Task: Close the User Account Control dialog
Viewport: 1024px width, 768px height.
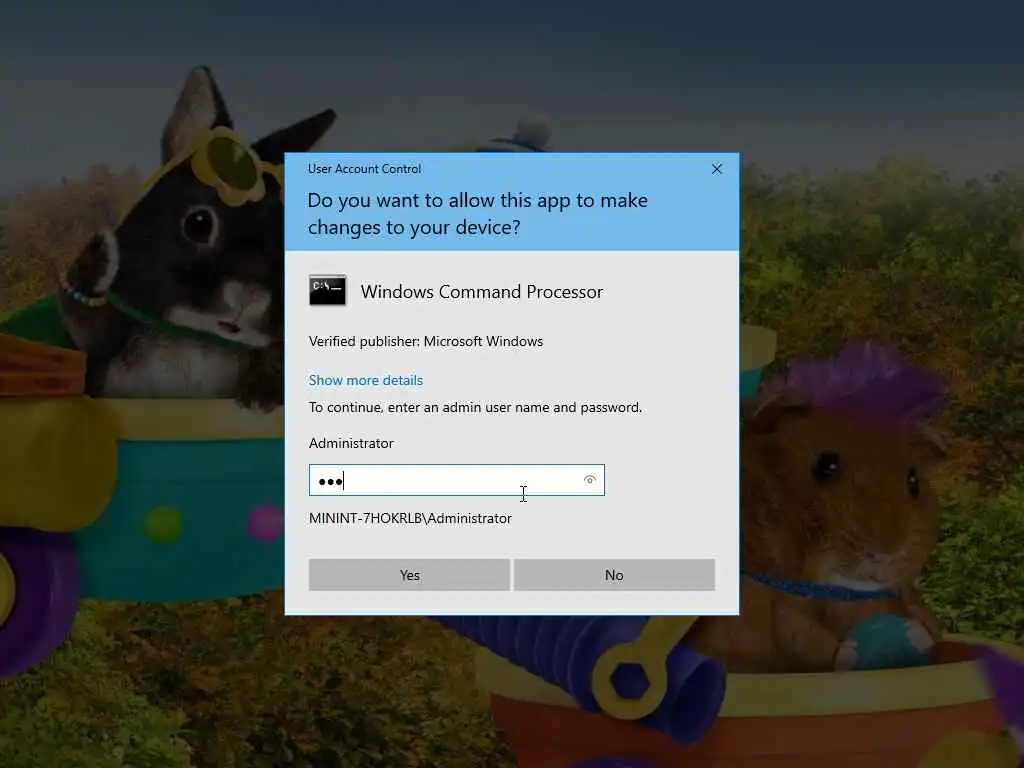Action: (x=716, y=169)
